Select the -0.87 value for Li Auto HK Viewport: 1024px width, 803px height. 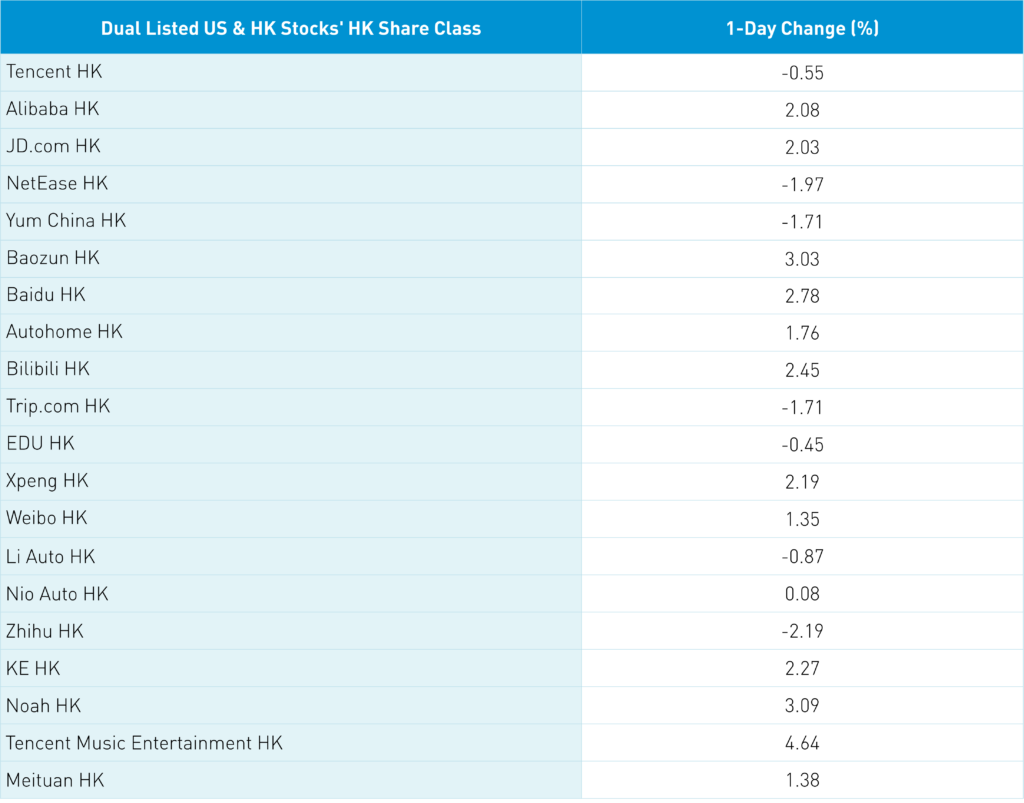click(802, 556)
